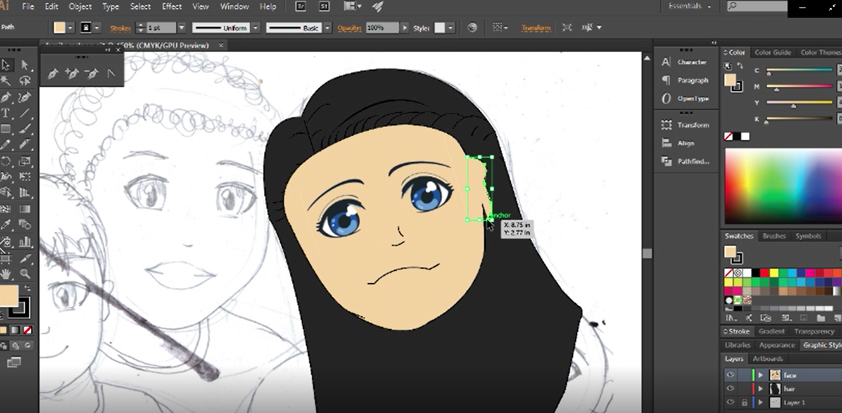Select the Pen tool in floating panel
The image size is (842, 413).
pos(53,73)
